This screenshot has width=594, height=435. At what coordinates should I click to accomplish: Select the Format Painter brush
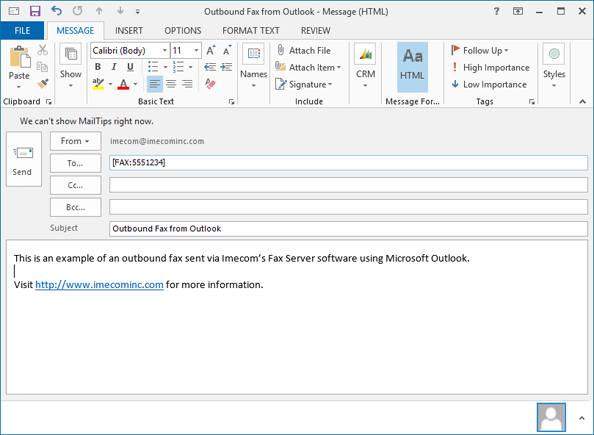[x=42, y=83]
